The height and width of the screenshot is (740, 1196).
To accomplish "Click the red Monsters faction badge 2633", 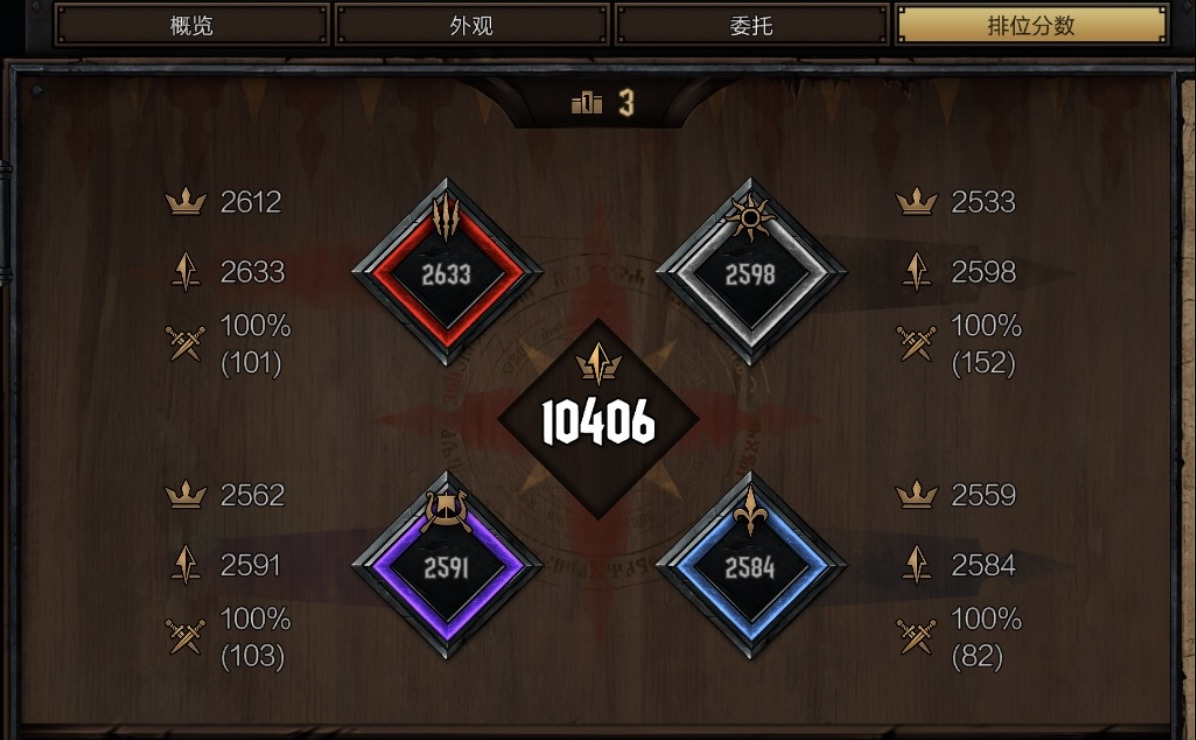I will tap(447, 272).
